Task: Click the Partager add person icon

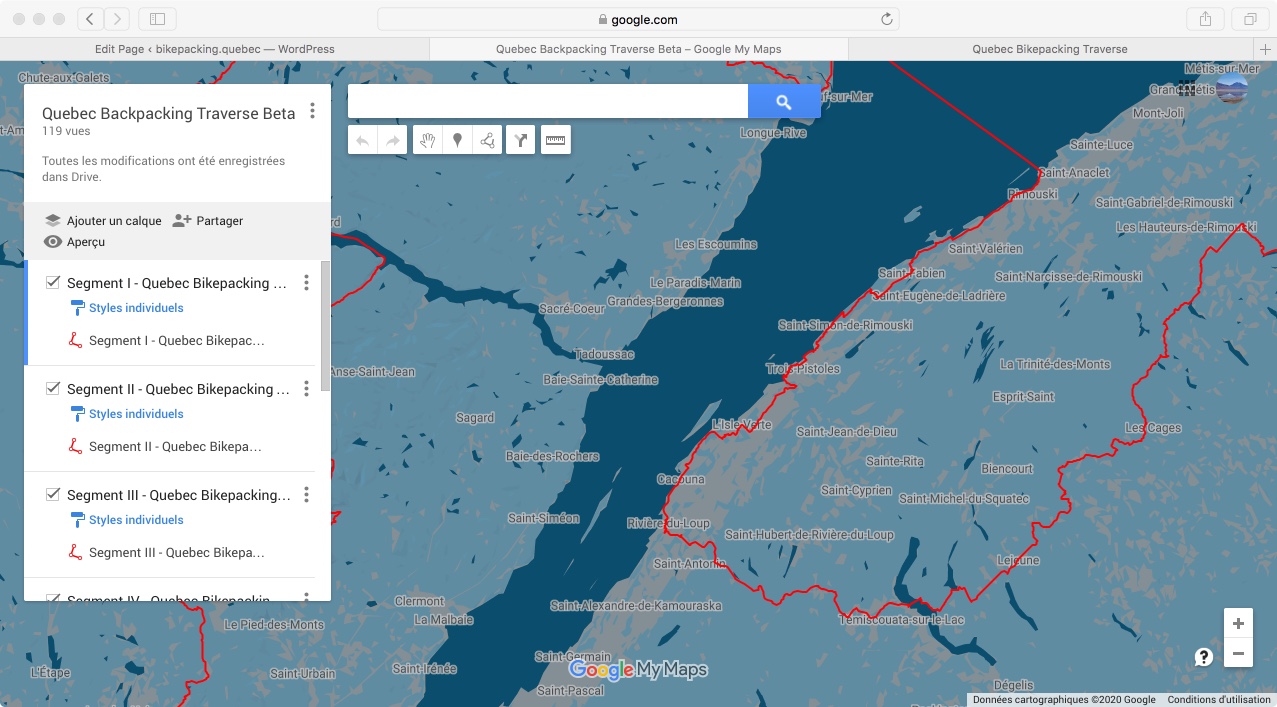Action: [x=181, y=220]
